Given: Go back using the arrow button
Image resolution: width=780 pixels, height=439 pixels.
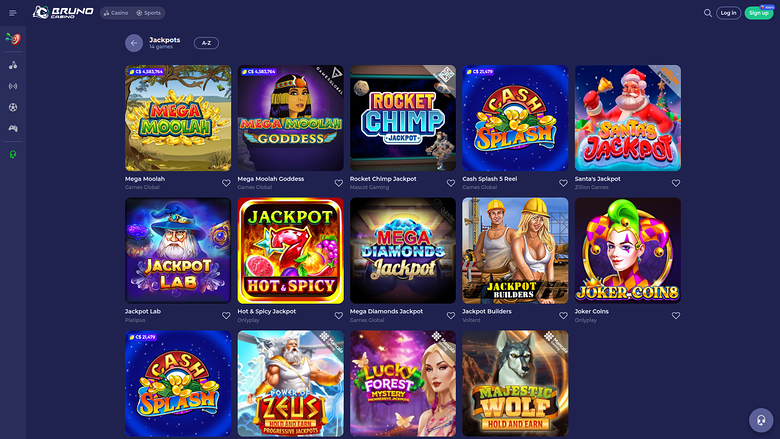Looking at the screenshot, I should point(134,43).
